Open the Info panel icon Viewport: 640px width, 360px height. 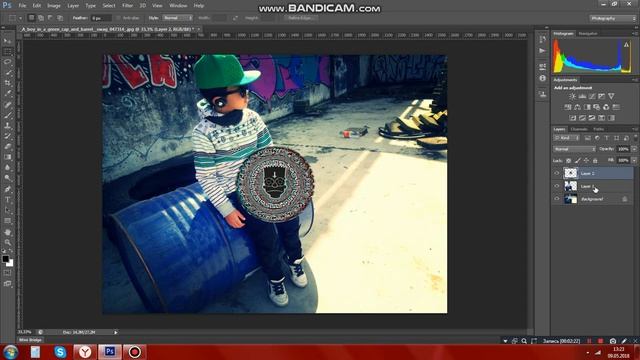click(x=542, y=78)
